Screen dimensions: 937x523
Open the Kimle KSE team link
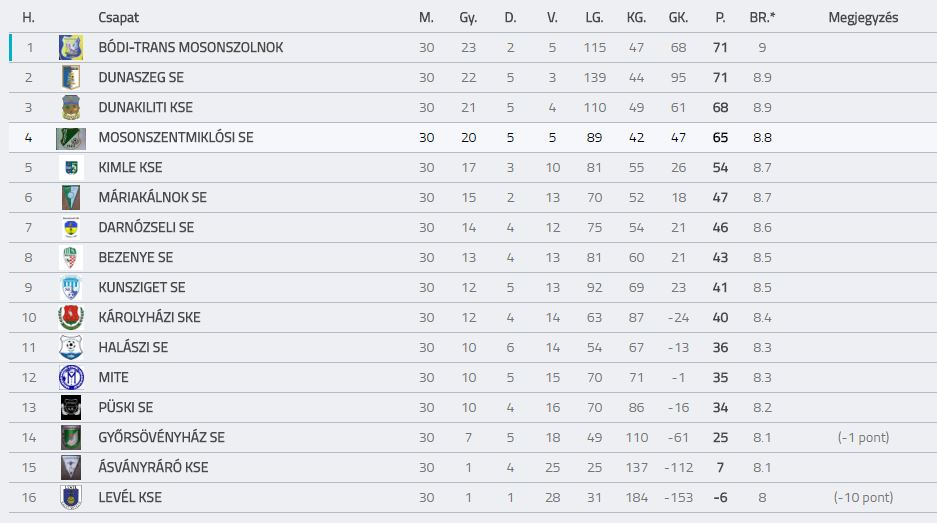tap(130, 167)
